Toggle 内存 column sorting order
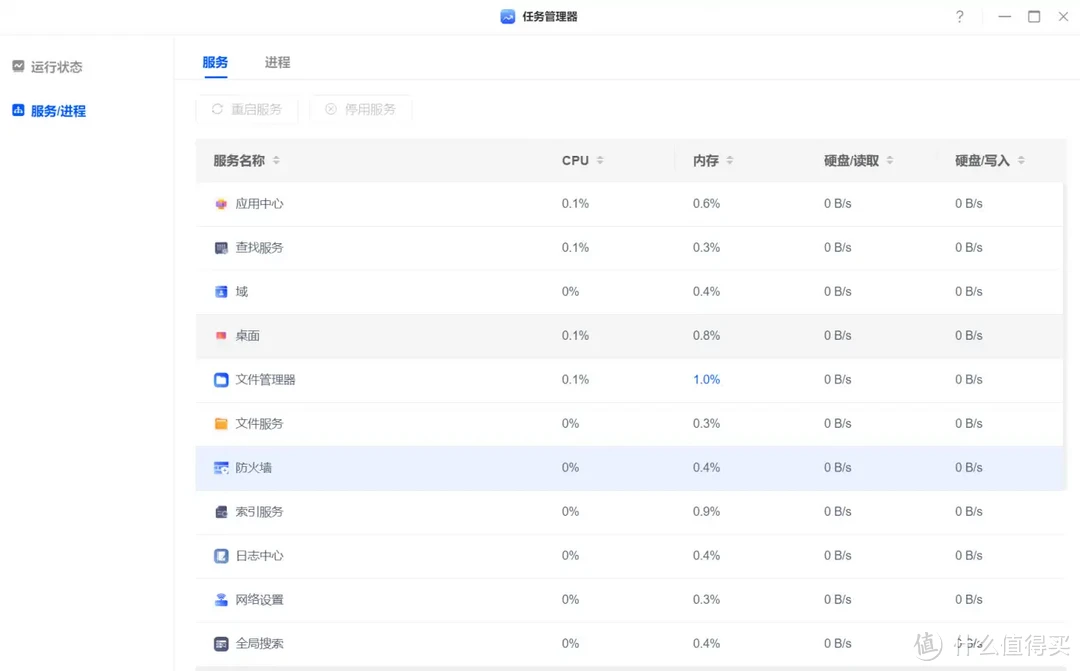 pyautogui.click(x=729, y=159)
